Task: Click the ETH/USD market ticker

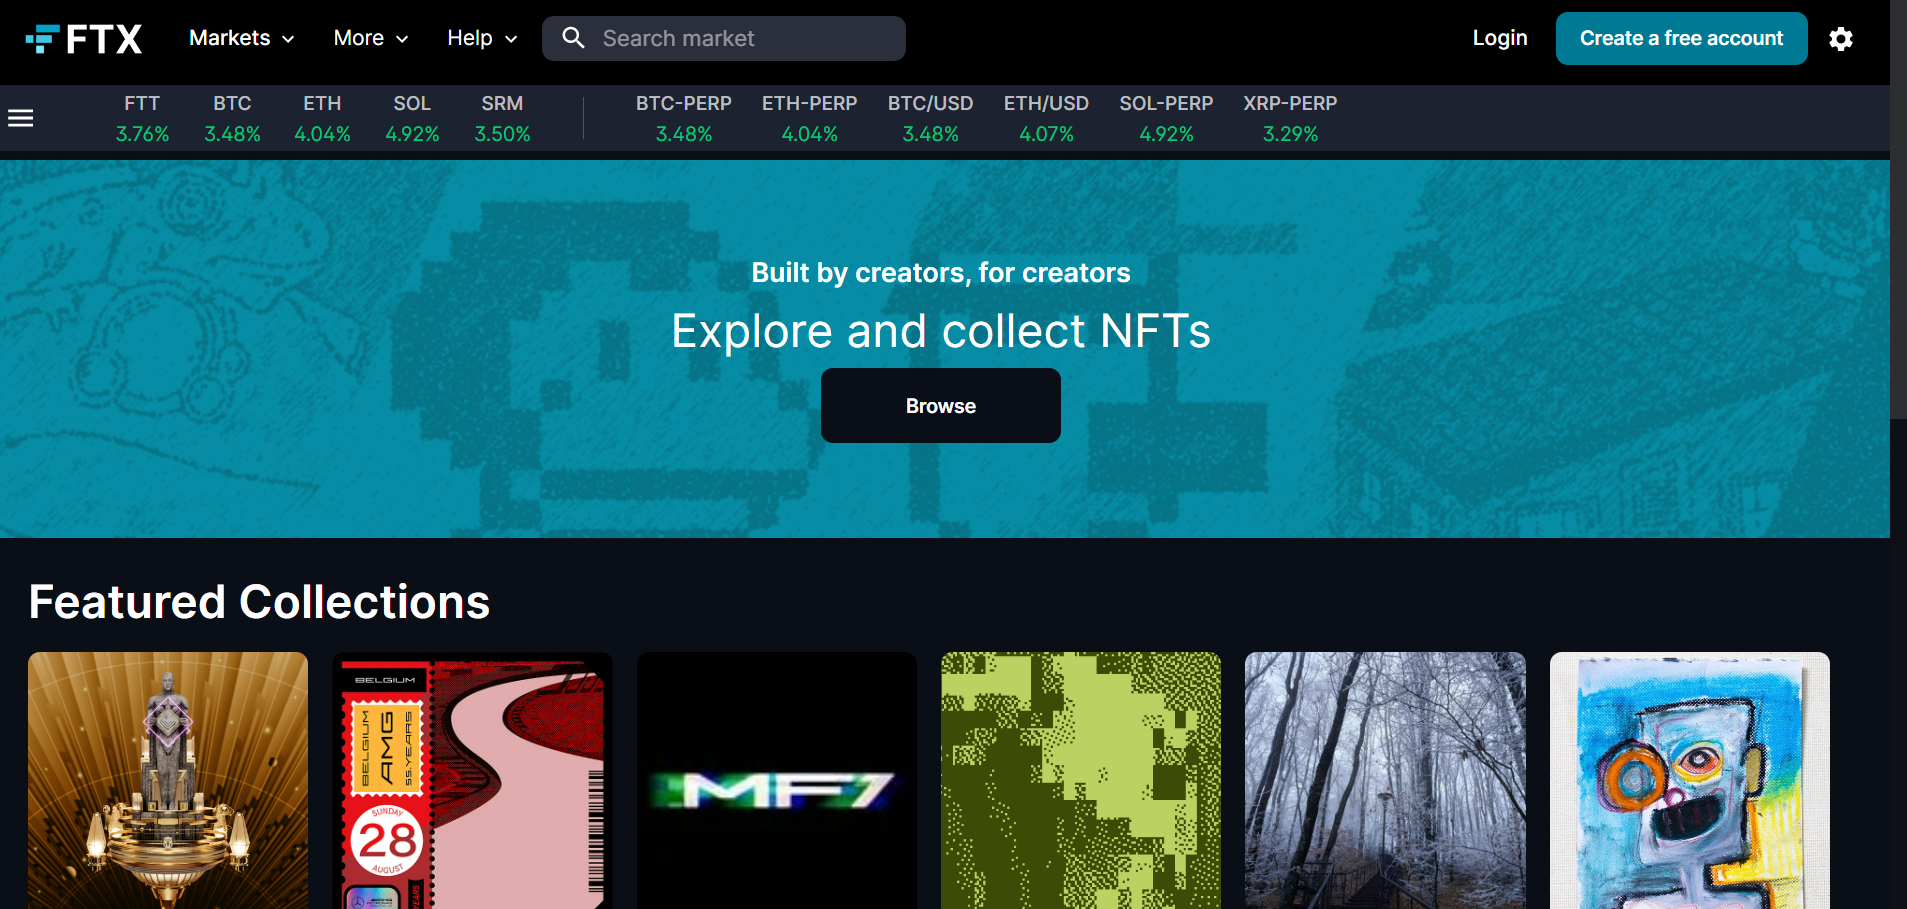Action: pos(1046,117)
